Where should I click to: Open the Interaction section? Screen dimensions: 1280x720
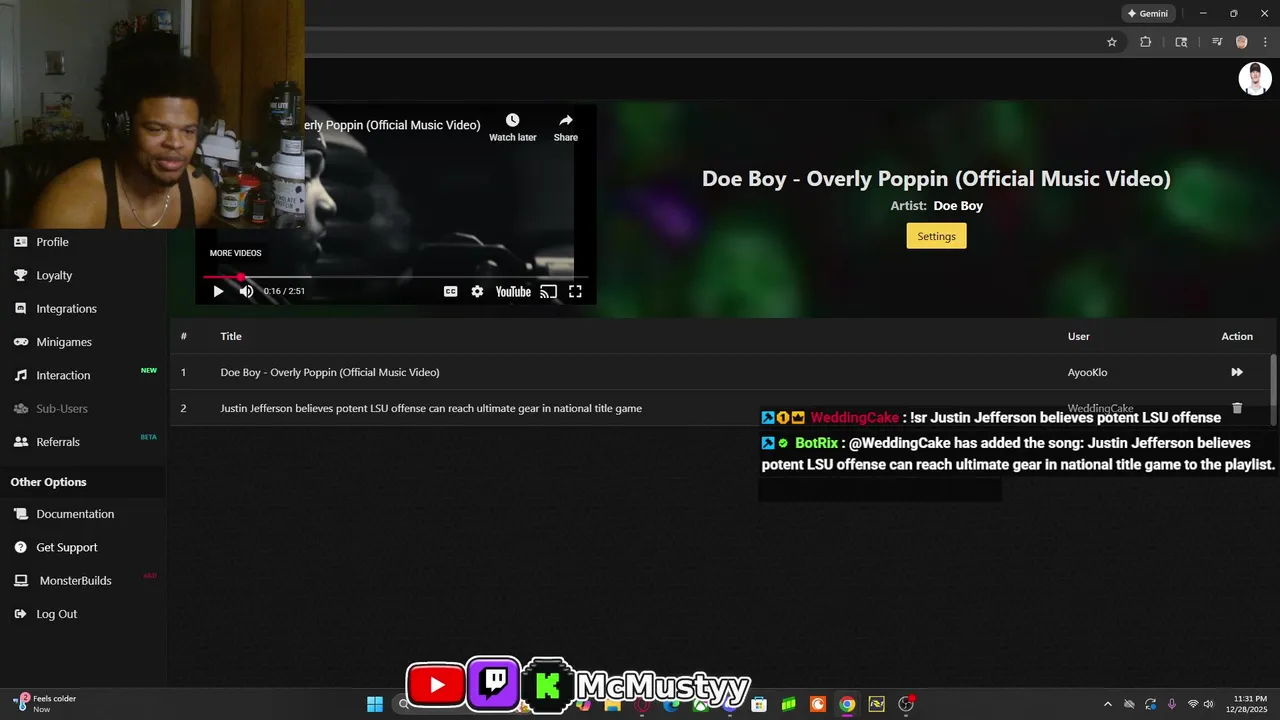click(x=63, y=375)
